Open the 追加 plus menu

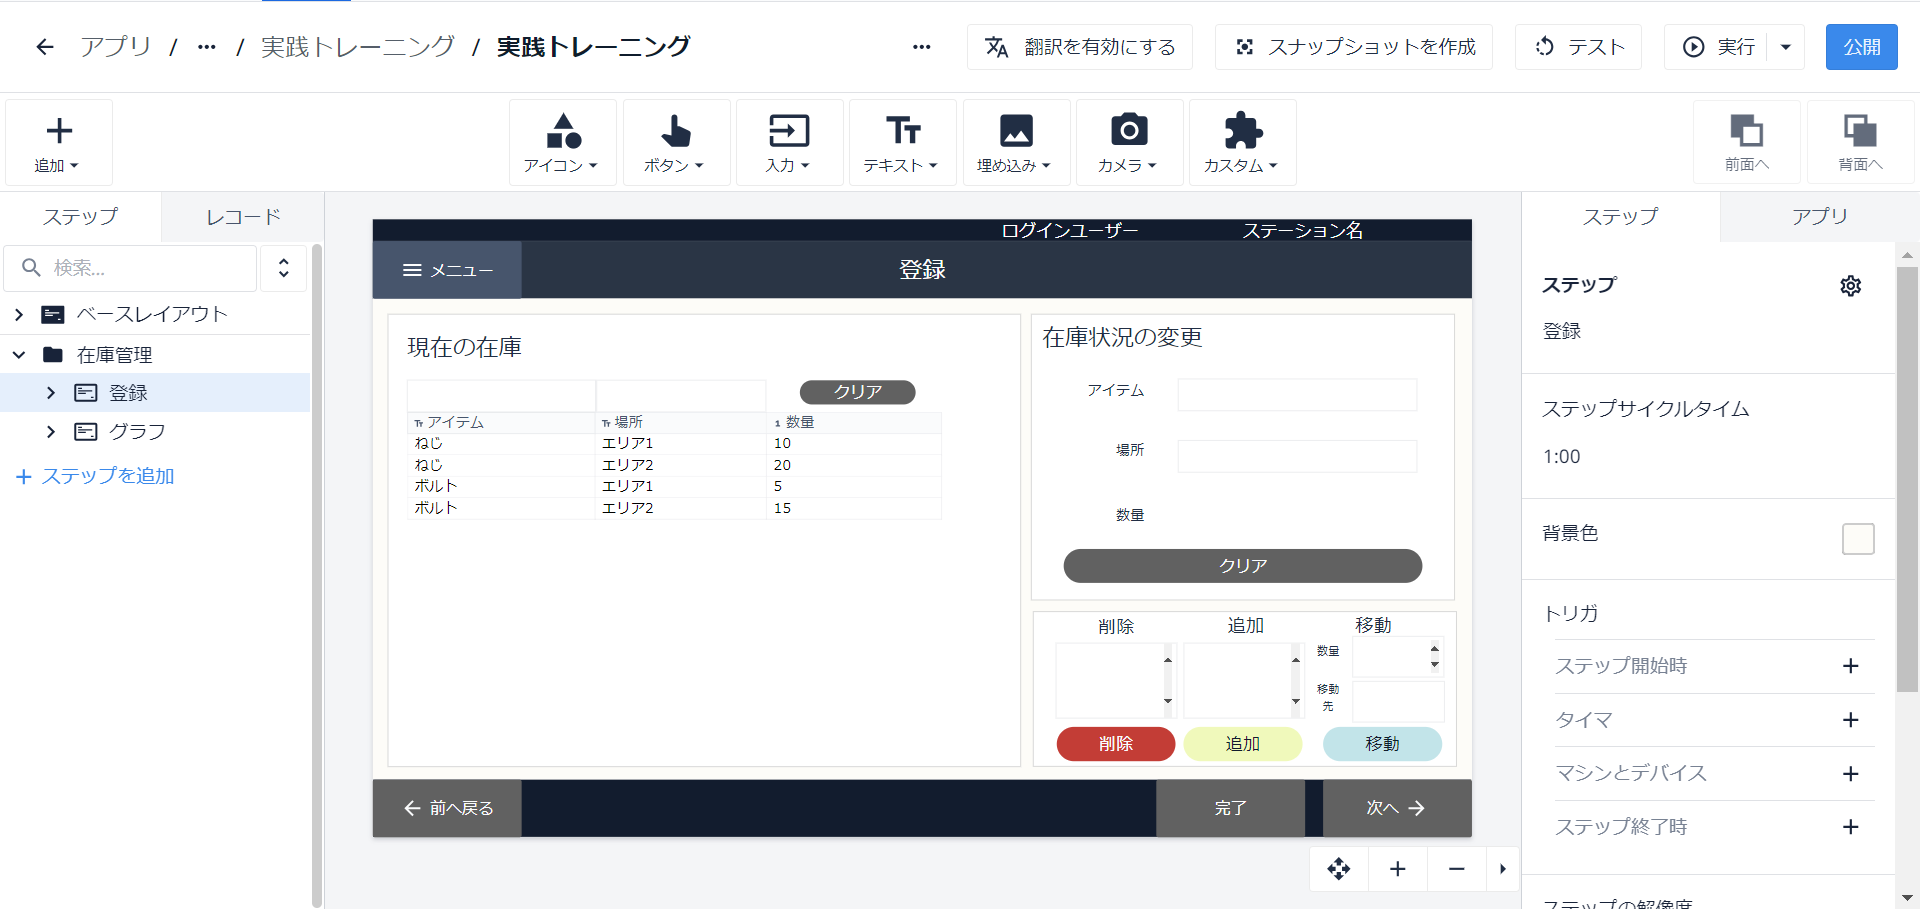pyautogui.click(x=59, y=143)
